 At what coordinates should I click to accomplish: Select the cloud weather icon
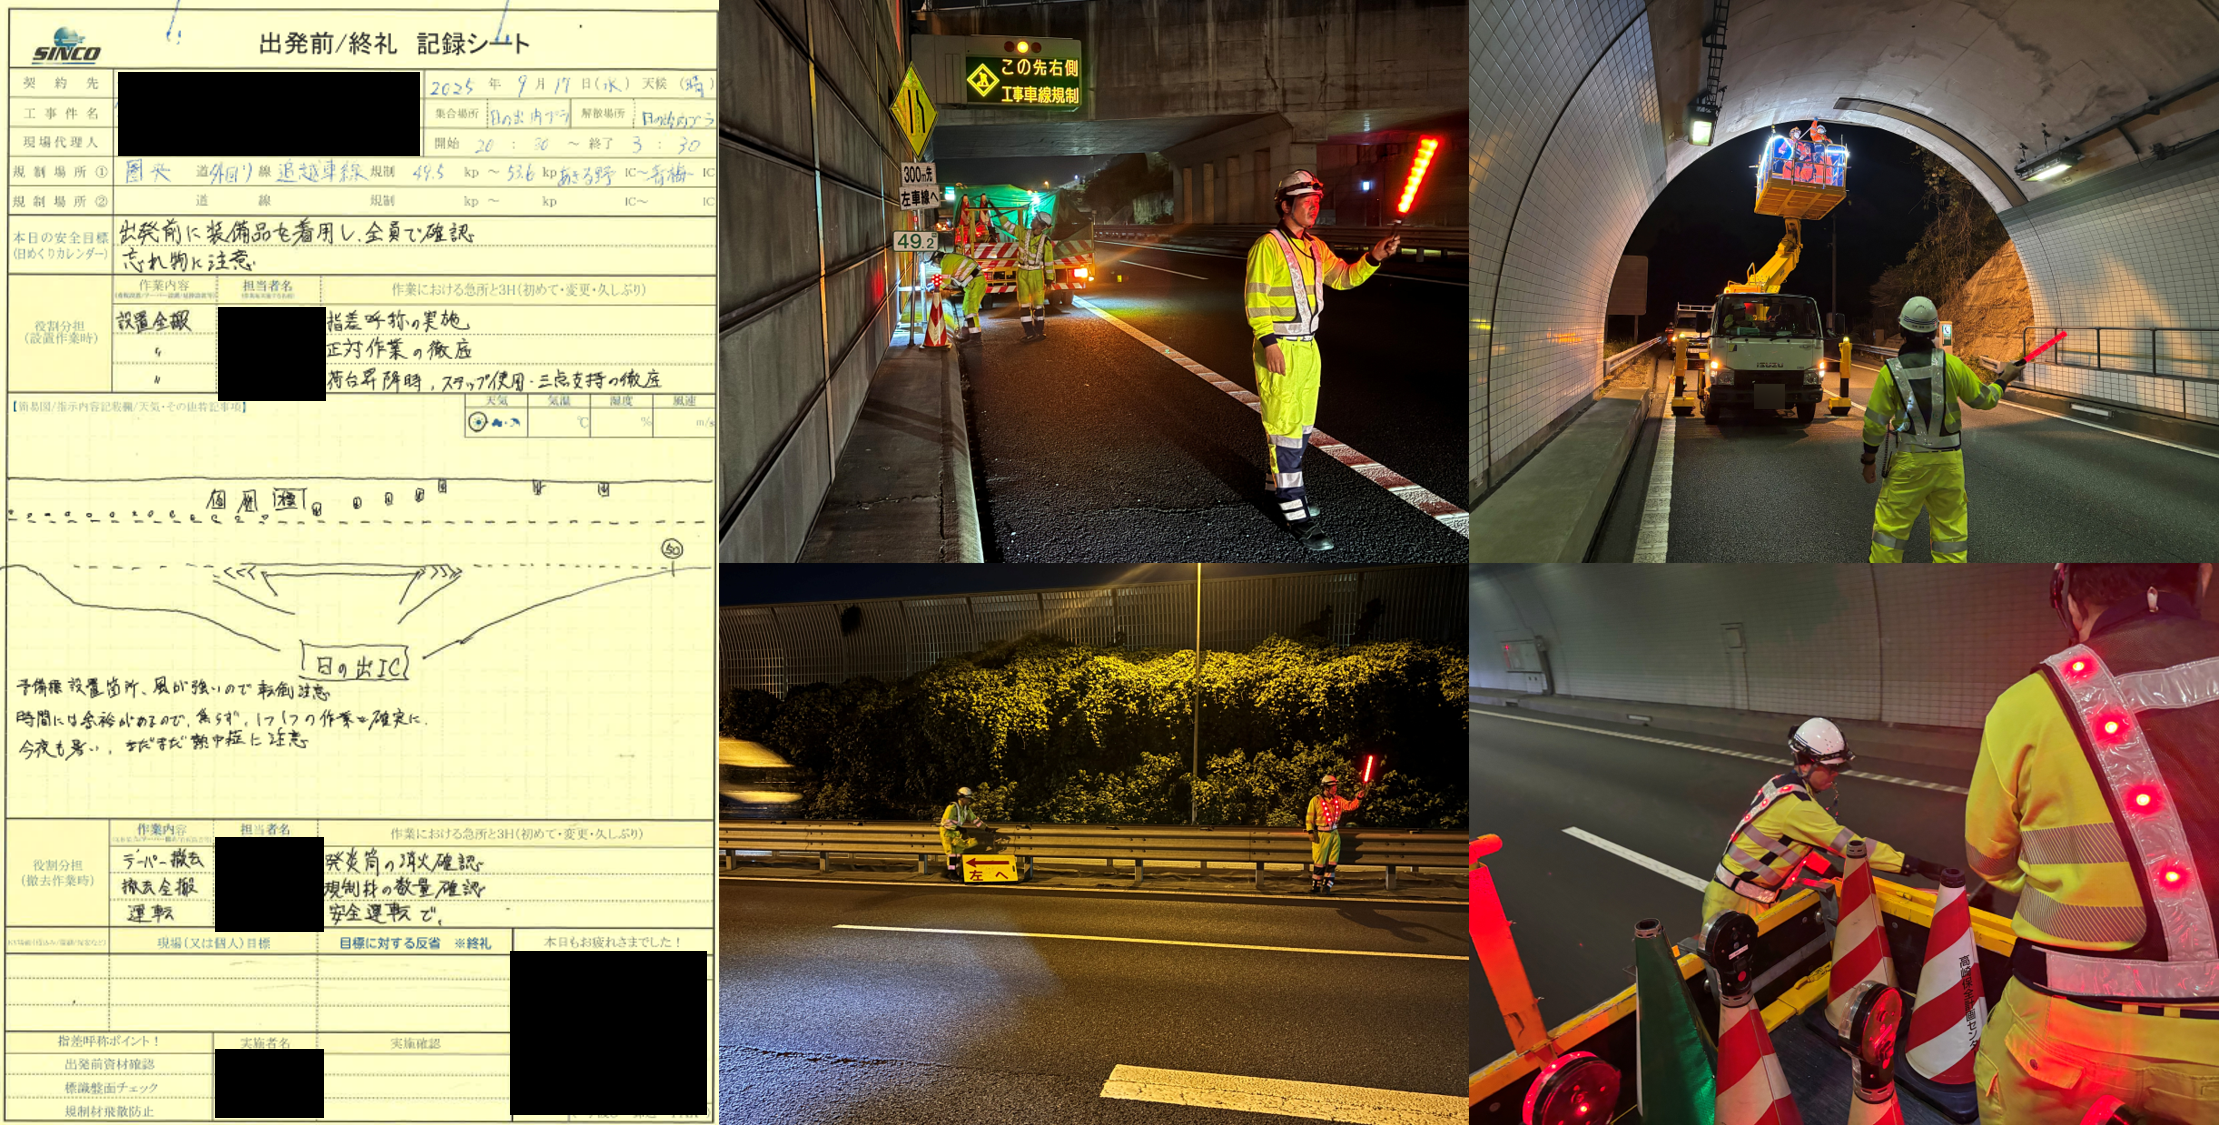point(497,423)
